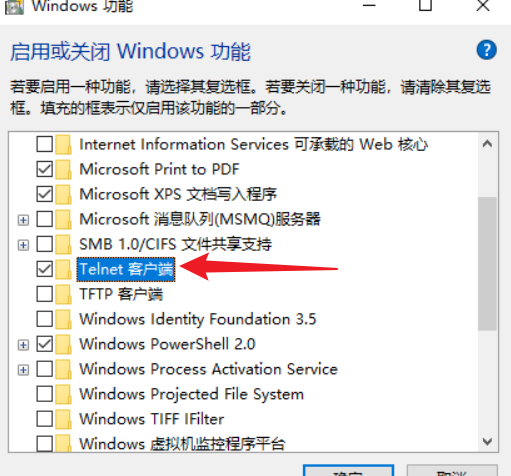Select Windows 虚拟机监控程序平台 list item

pos(182,444)
